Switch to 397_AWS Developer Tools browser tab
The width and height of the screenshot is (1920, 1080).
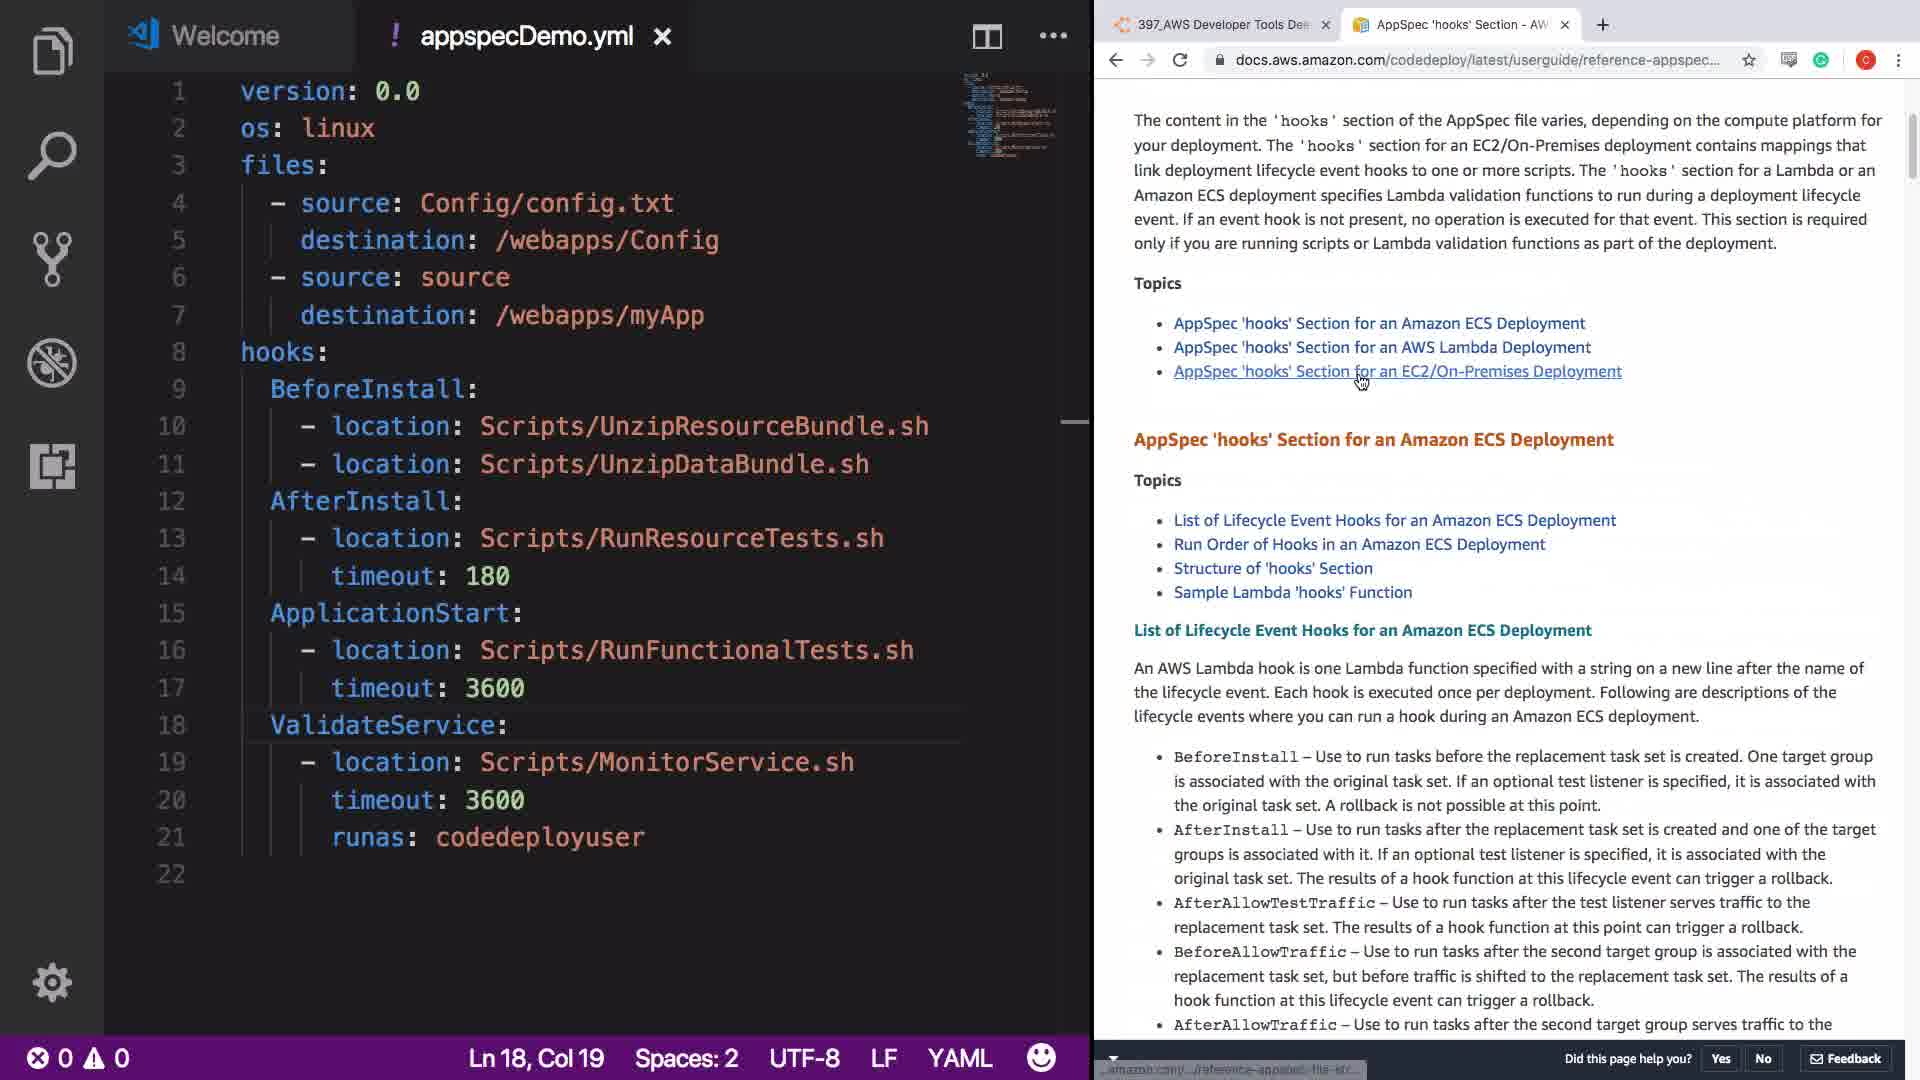[x=1222, y=25]
